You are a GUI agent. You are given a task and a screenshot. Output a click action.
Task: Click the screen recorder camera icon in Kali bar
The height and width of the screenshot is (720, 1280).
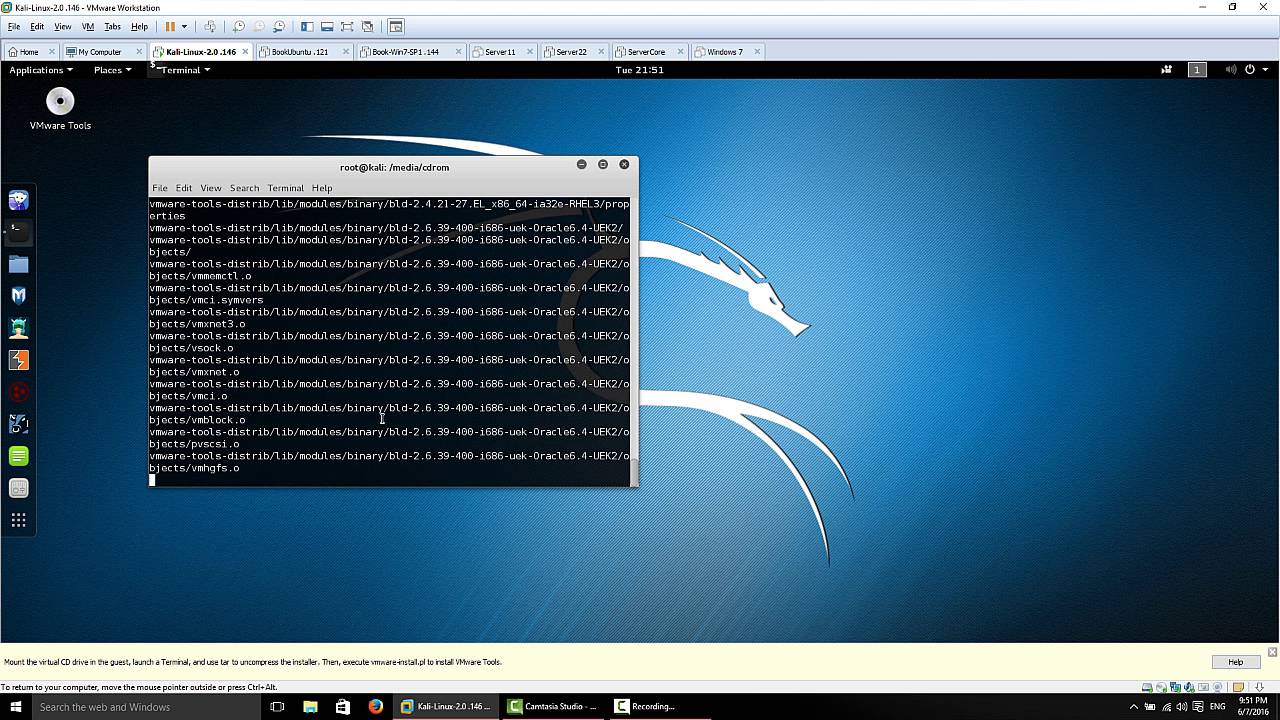1166,70
